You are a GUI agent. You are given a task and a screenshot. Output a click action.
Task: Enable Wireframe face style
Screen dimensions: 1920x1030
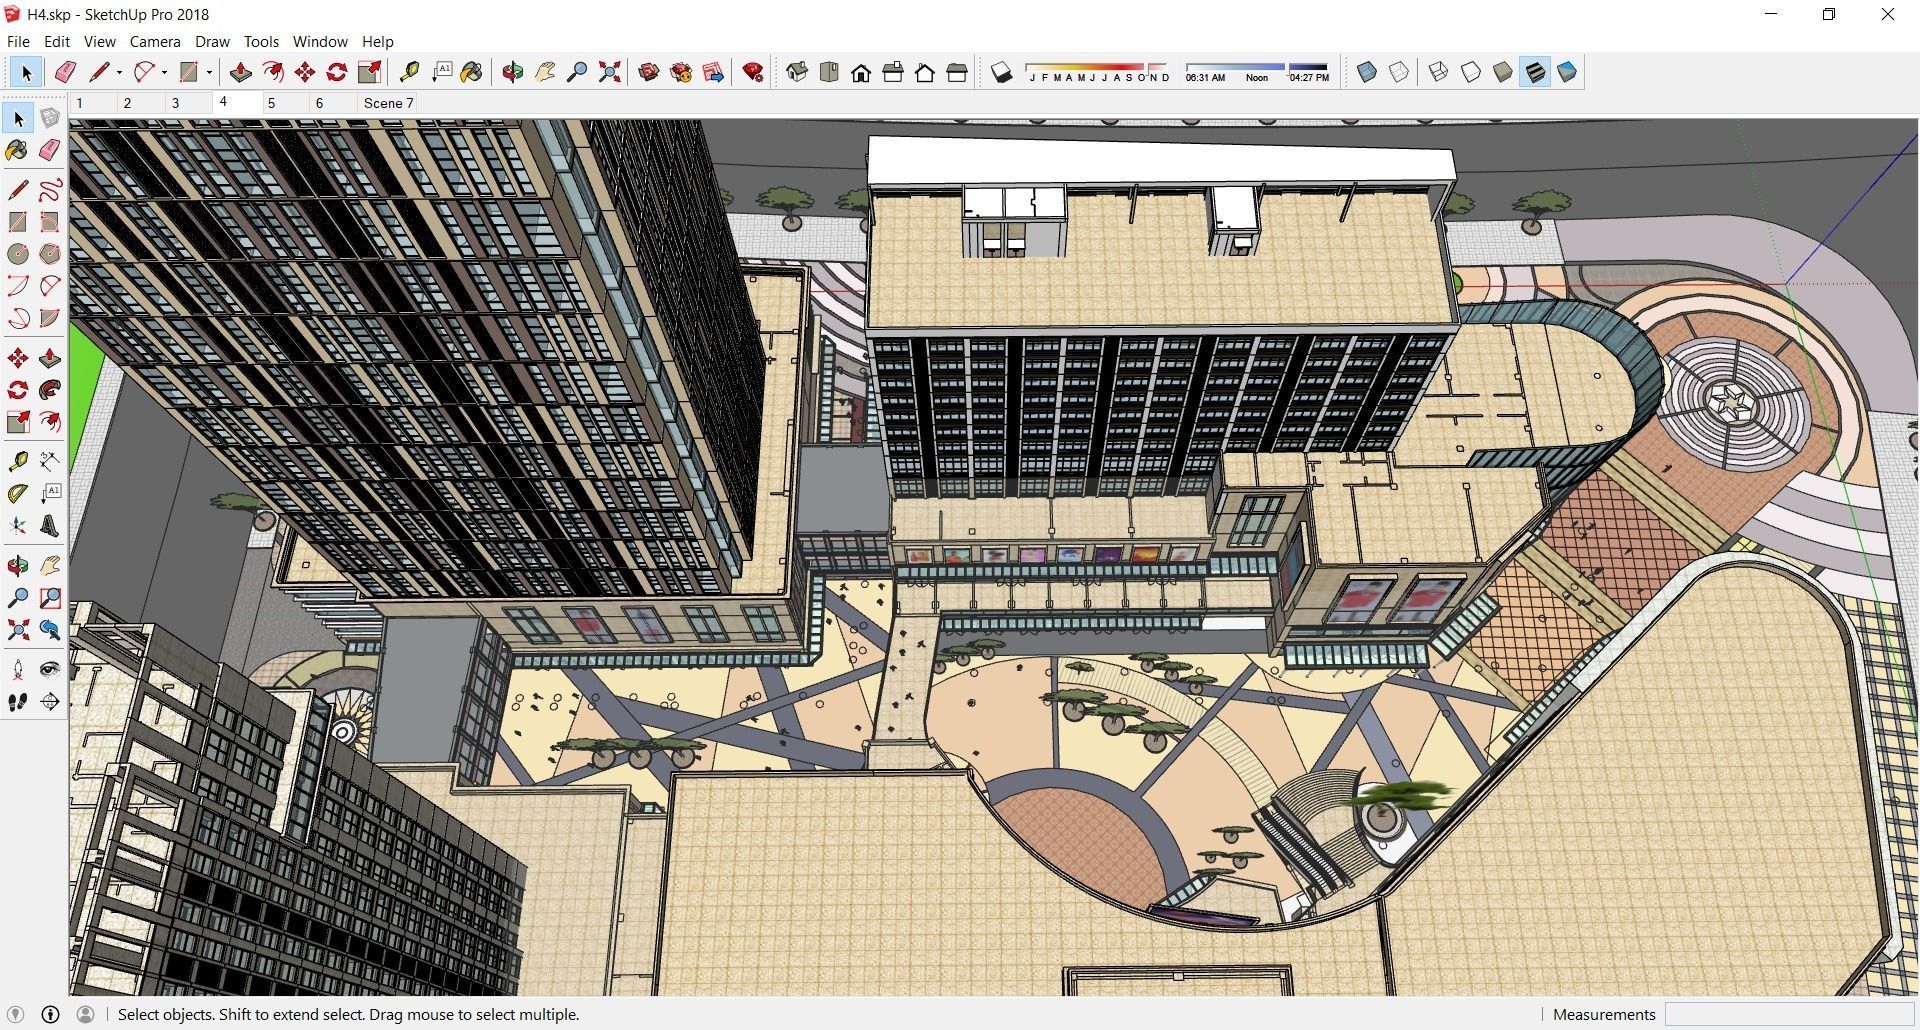pyautogui.click(x=1438, y=72)
